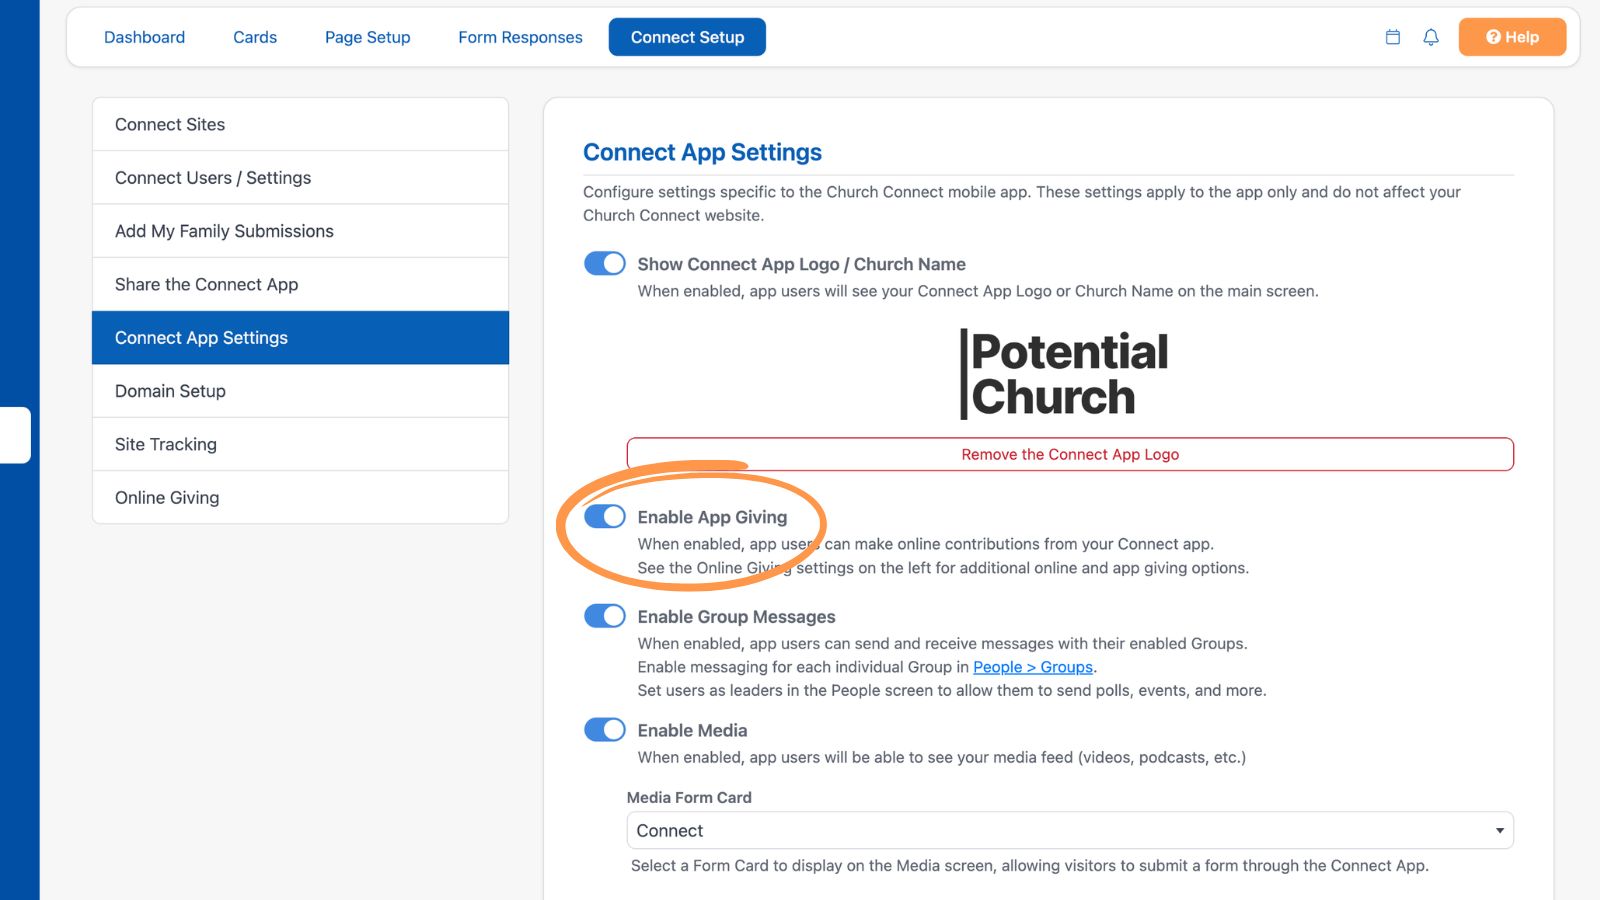Toggle Enable Group Messages switch
Image resolution: width=1600 pixels, height=900 pixels.
pos(605,616)
